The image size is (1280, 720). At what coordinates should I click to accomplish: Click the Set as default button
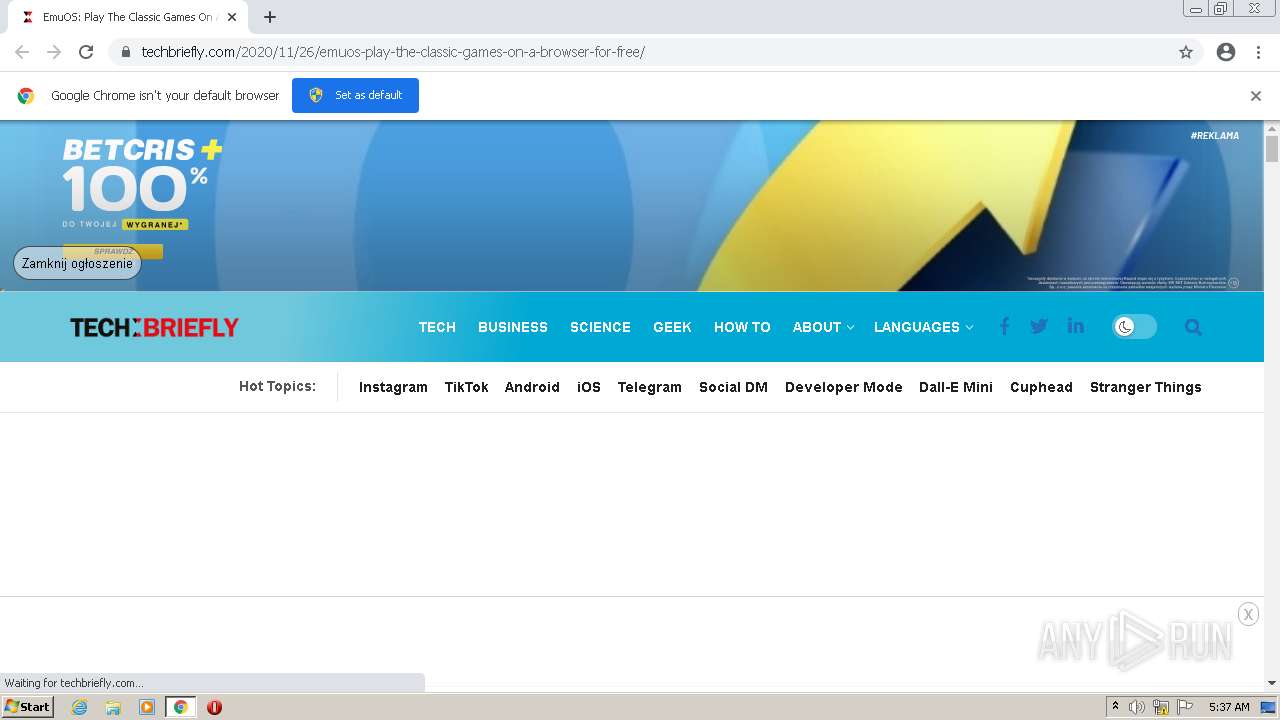(x=355, y=95)
